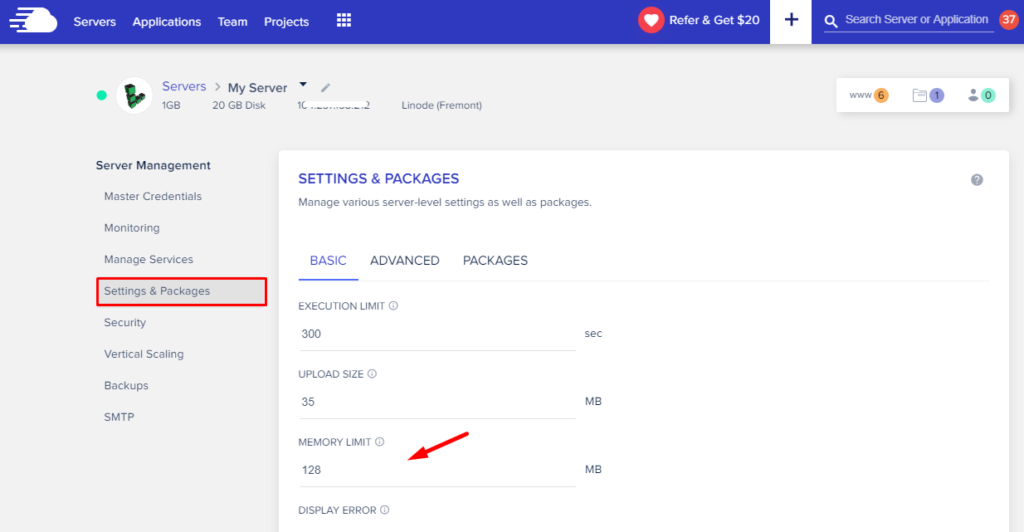Switch to the Advanced tab

pos(404,261)
